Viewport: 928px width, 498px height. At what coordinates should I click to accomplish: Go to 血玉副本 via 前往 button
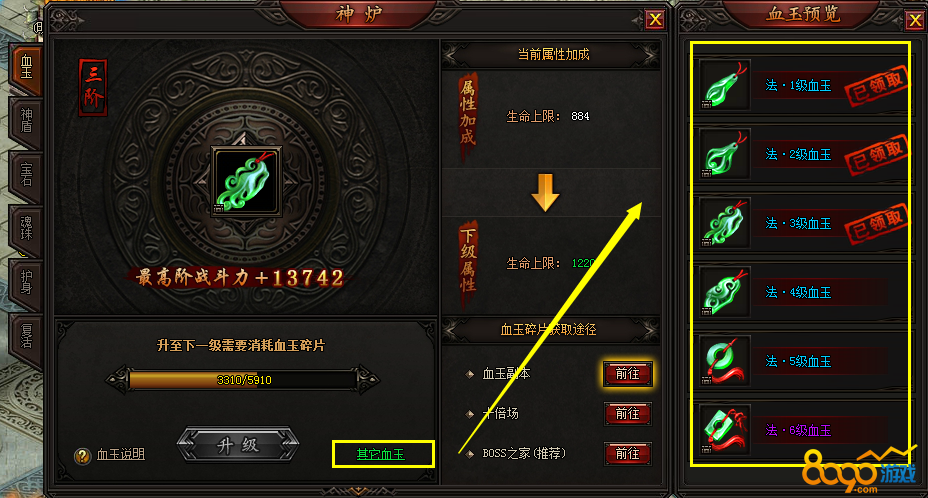point(627,374)
